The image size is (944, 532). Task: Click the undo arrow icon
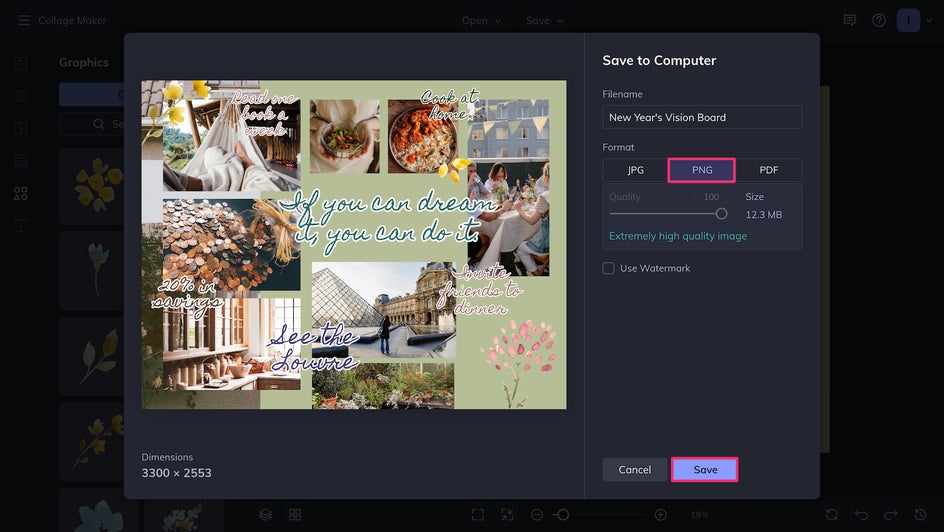click(x=862, y=515)
